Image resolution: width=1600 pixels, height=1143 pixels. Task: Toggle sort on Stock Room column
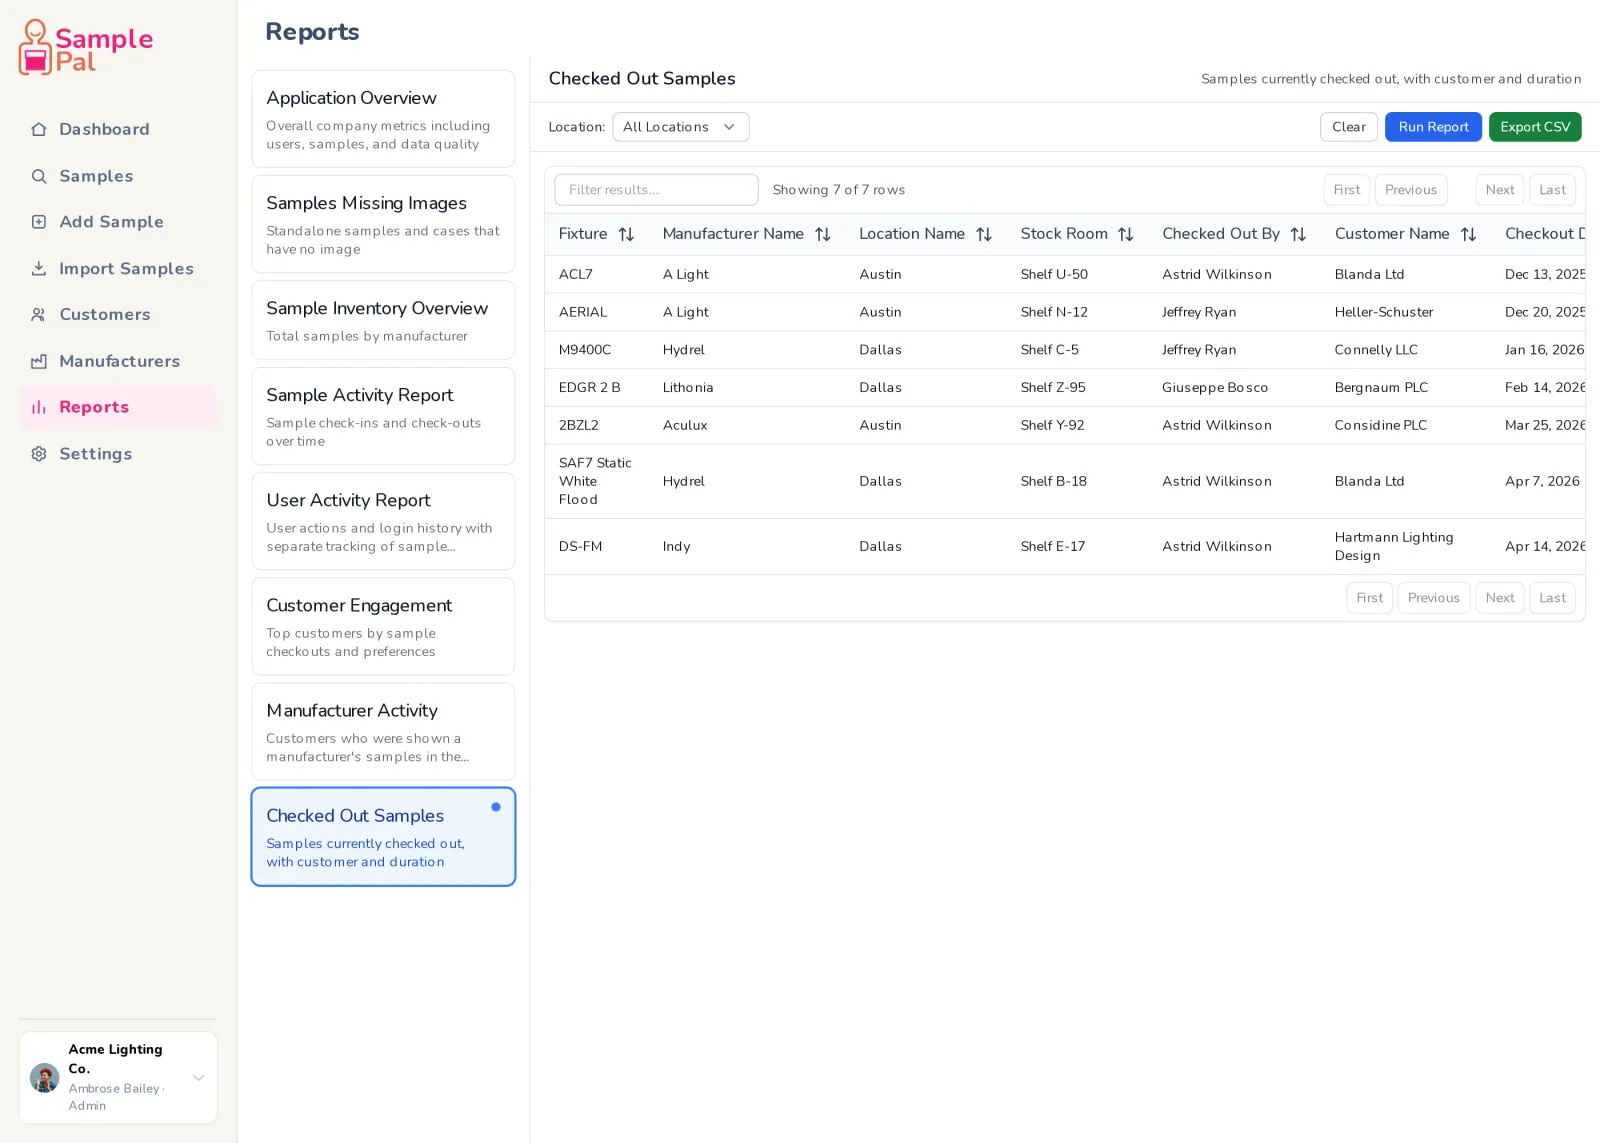pyautogui.click(x=1126, y=234)
